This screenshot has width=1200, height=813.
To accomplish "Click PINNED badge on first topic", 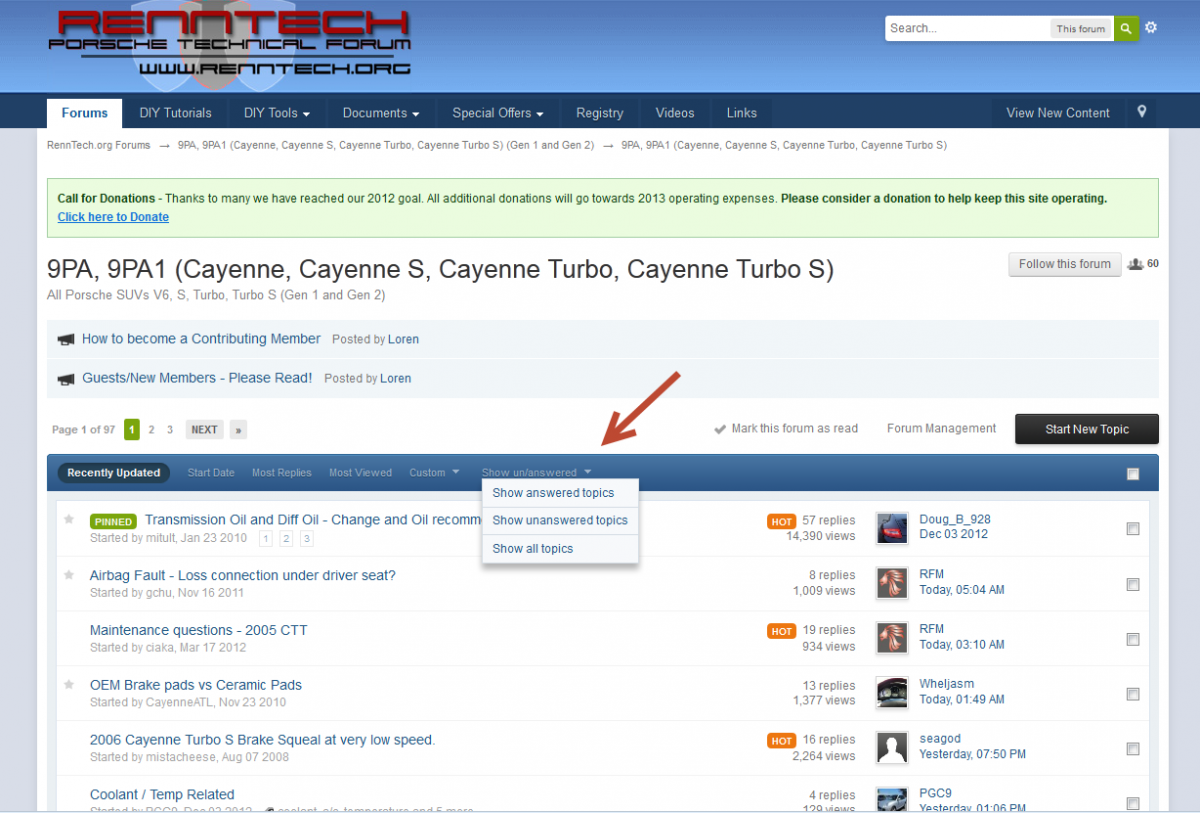I will [x=114, y=521].
